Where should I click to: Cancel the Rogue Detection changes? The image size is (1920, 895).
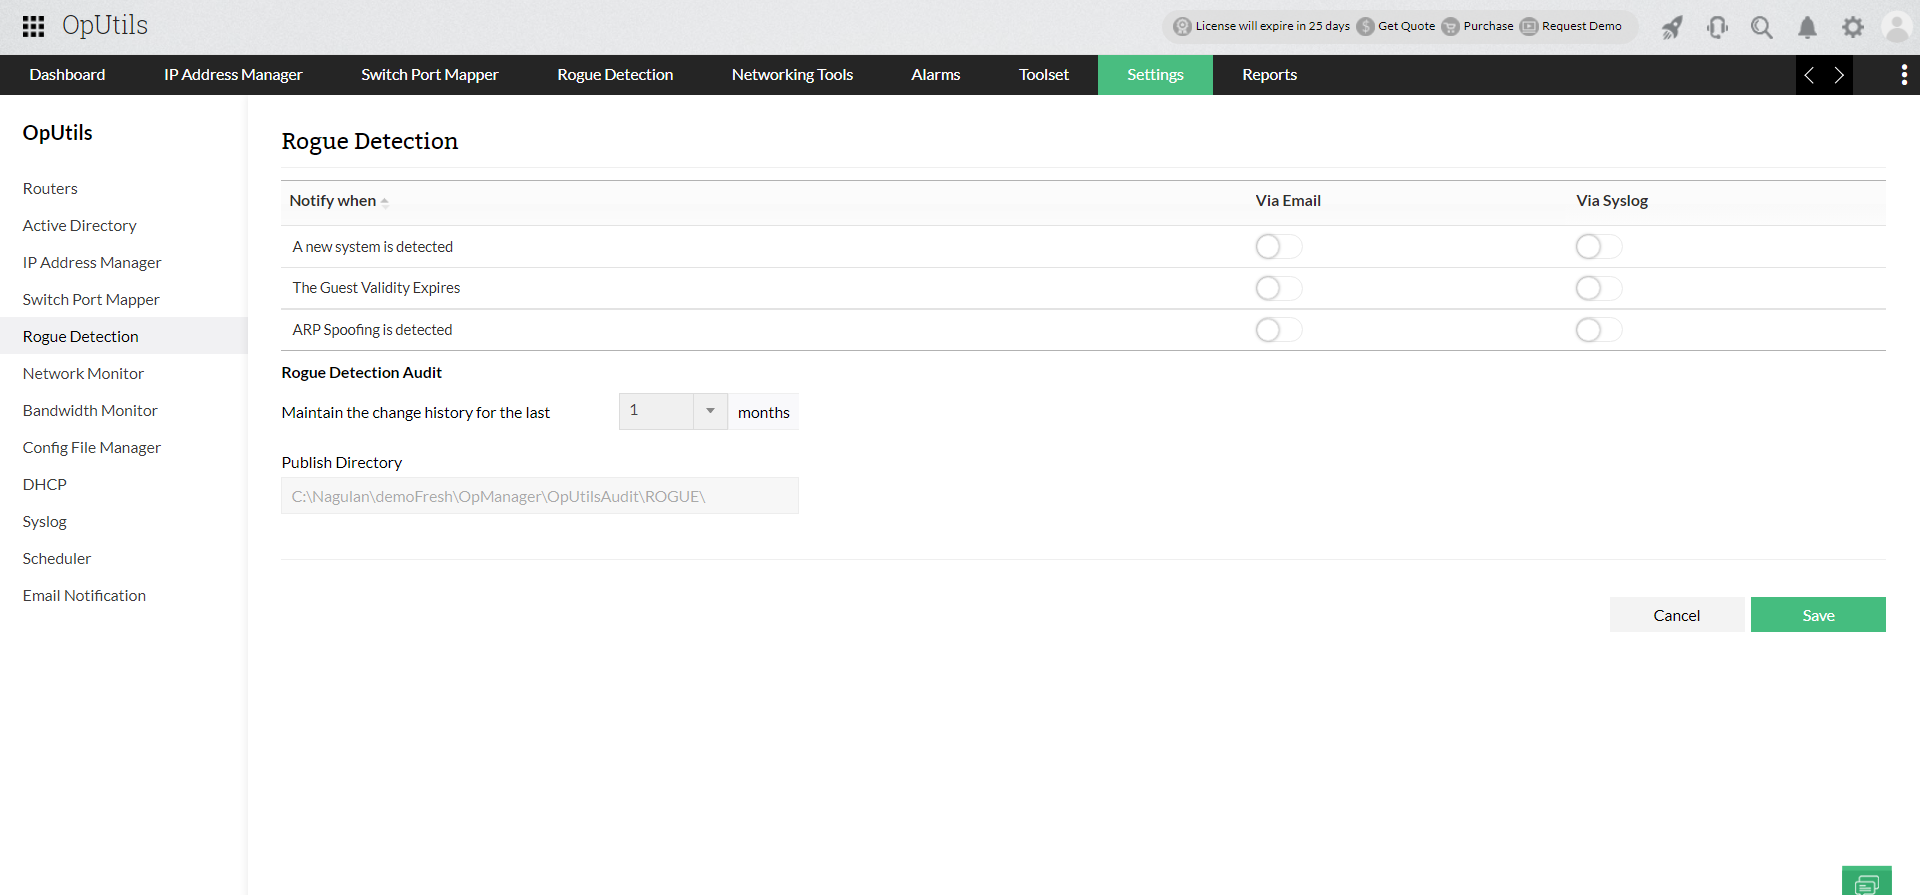1677,615
